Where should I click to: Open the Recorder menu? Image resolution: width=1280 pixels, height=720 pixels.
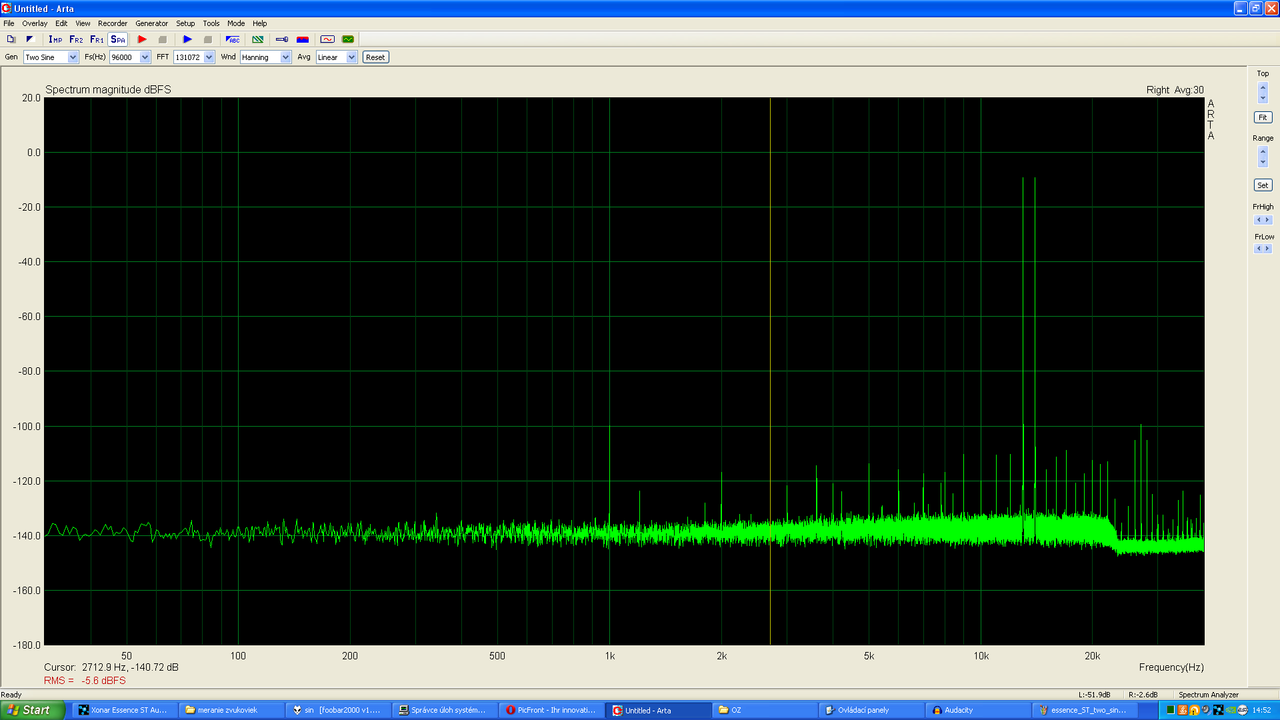(x=112, y=23)
